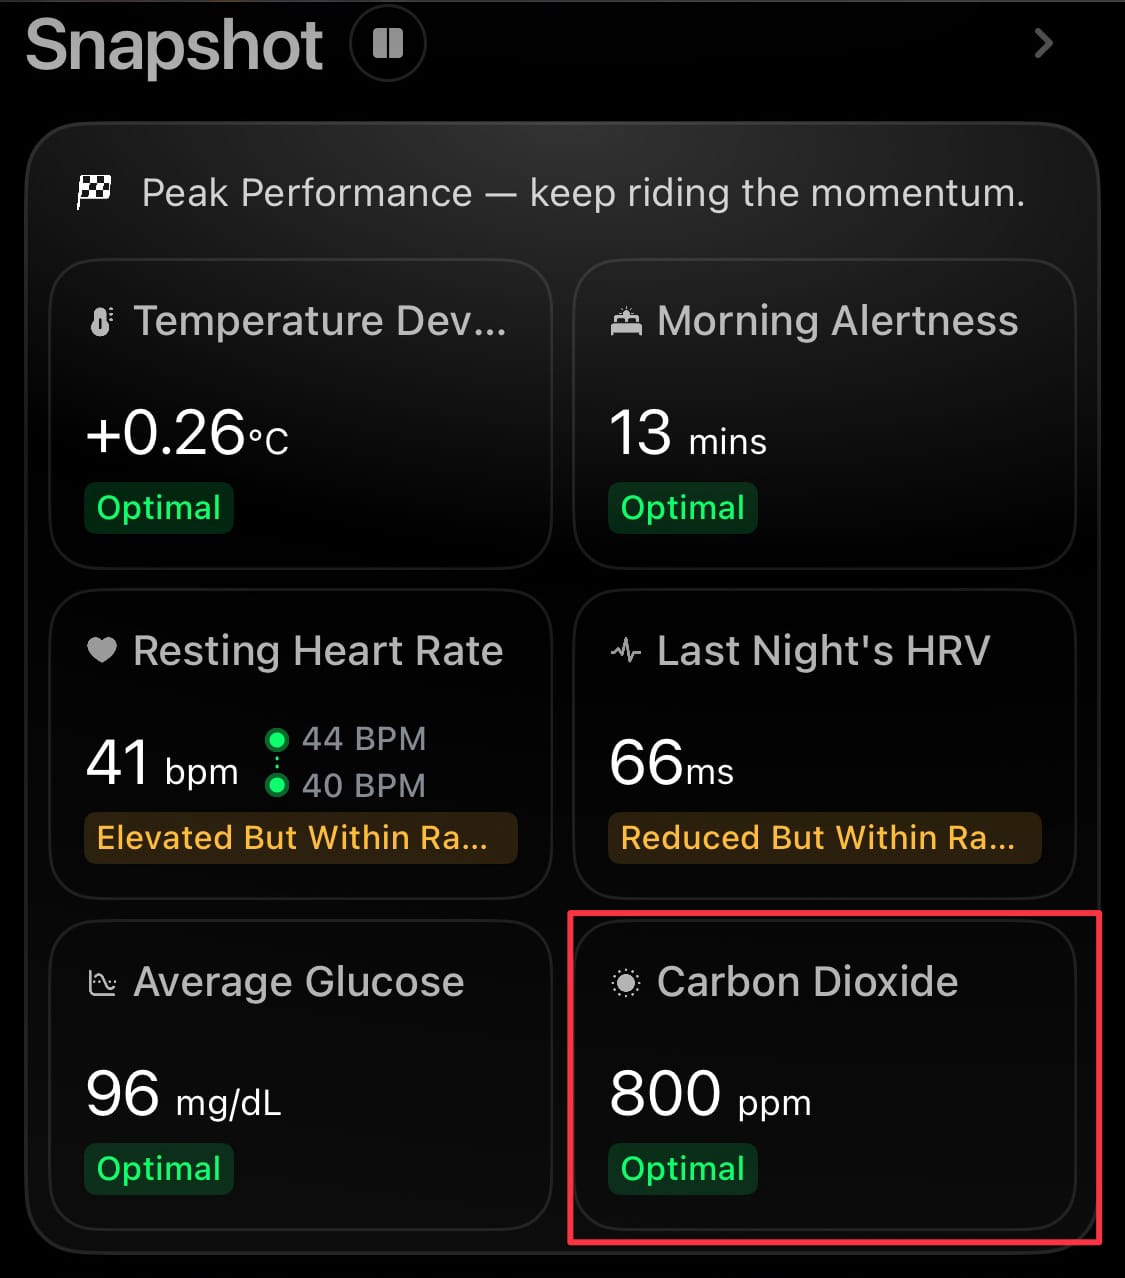Image resolution: width=1125 pixels, height=1278 pixels.
Task: Tap the lower green 40 BPM dot
Action: (x=277, y=786)
